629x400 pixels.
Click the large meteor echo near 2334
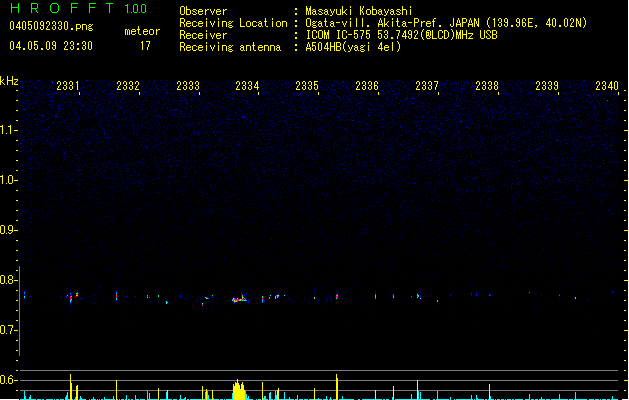click(x=240, y=298)
